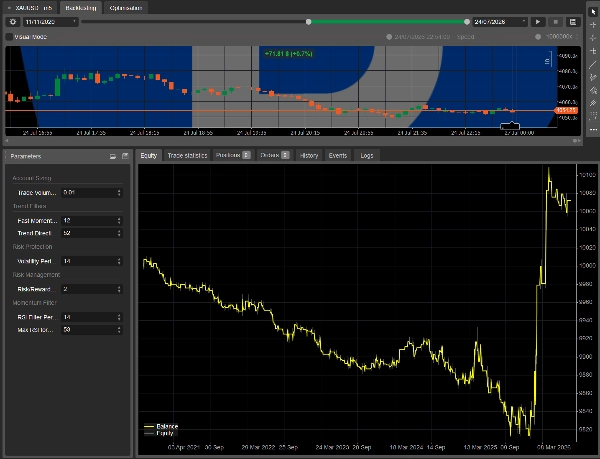Select the cursor pointer tool

click(x=593, y=12)
